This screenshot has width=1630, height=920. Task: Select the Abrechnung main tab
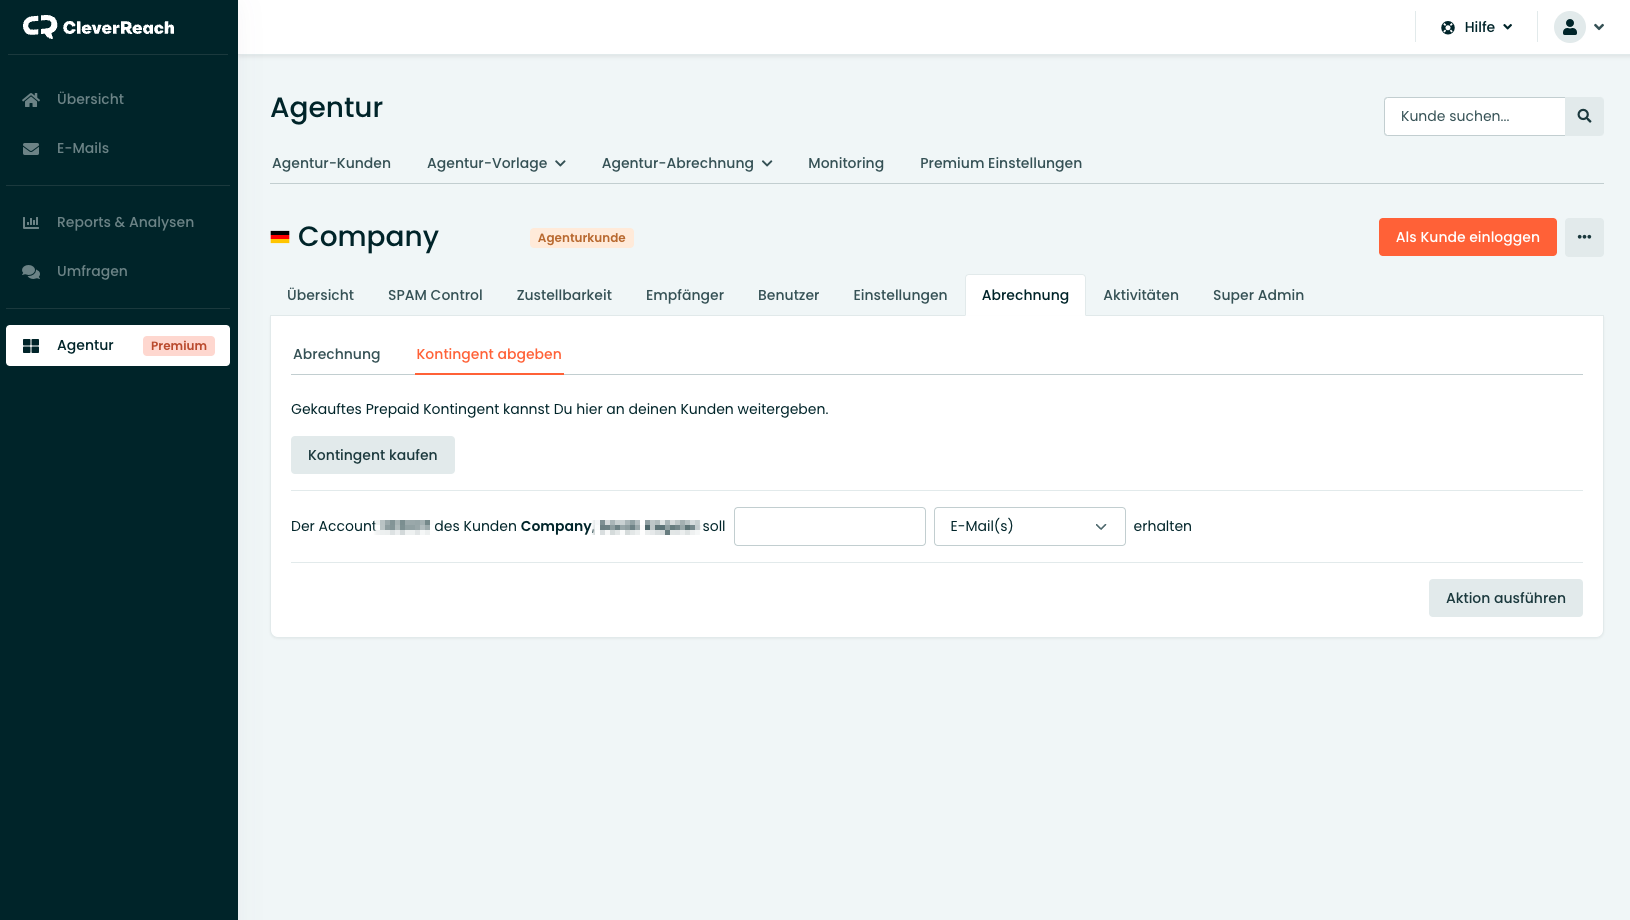pos(1025,295)
